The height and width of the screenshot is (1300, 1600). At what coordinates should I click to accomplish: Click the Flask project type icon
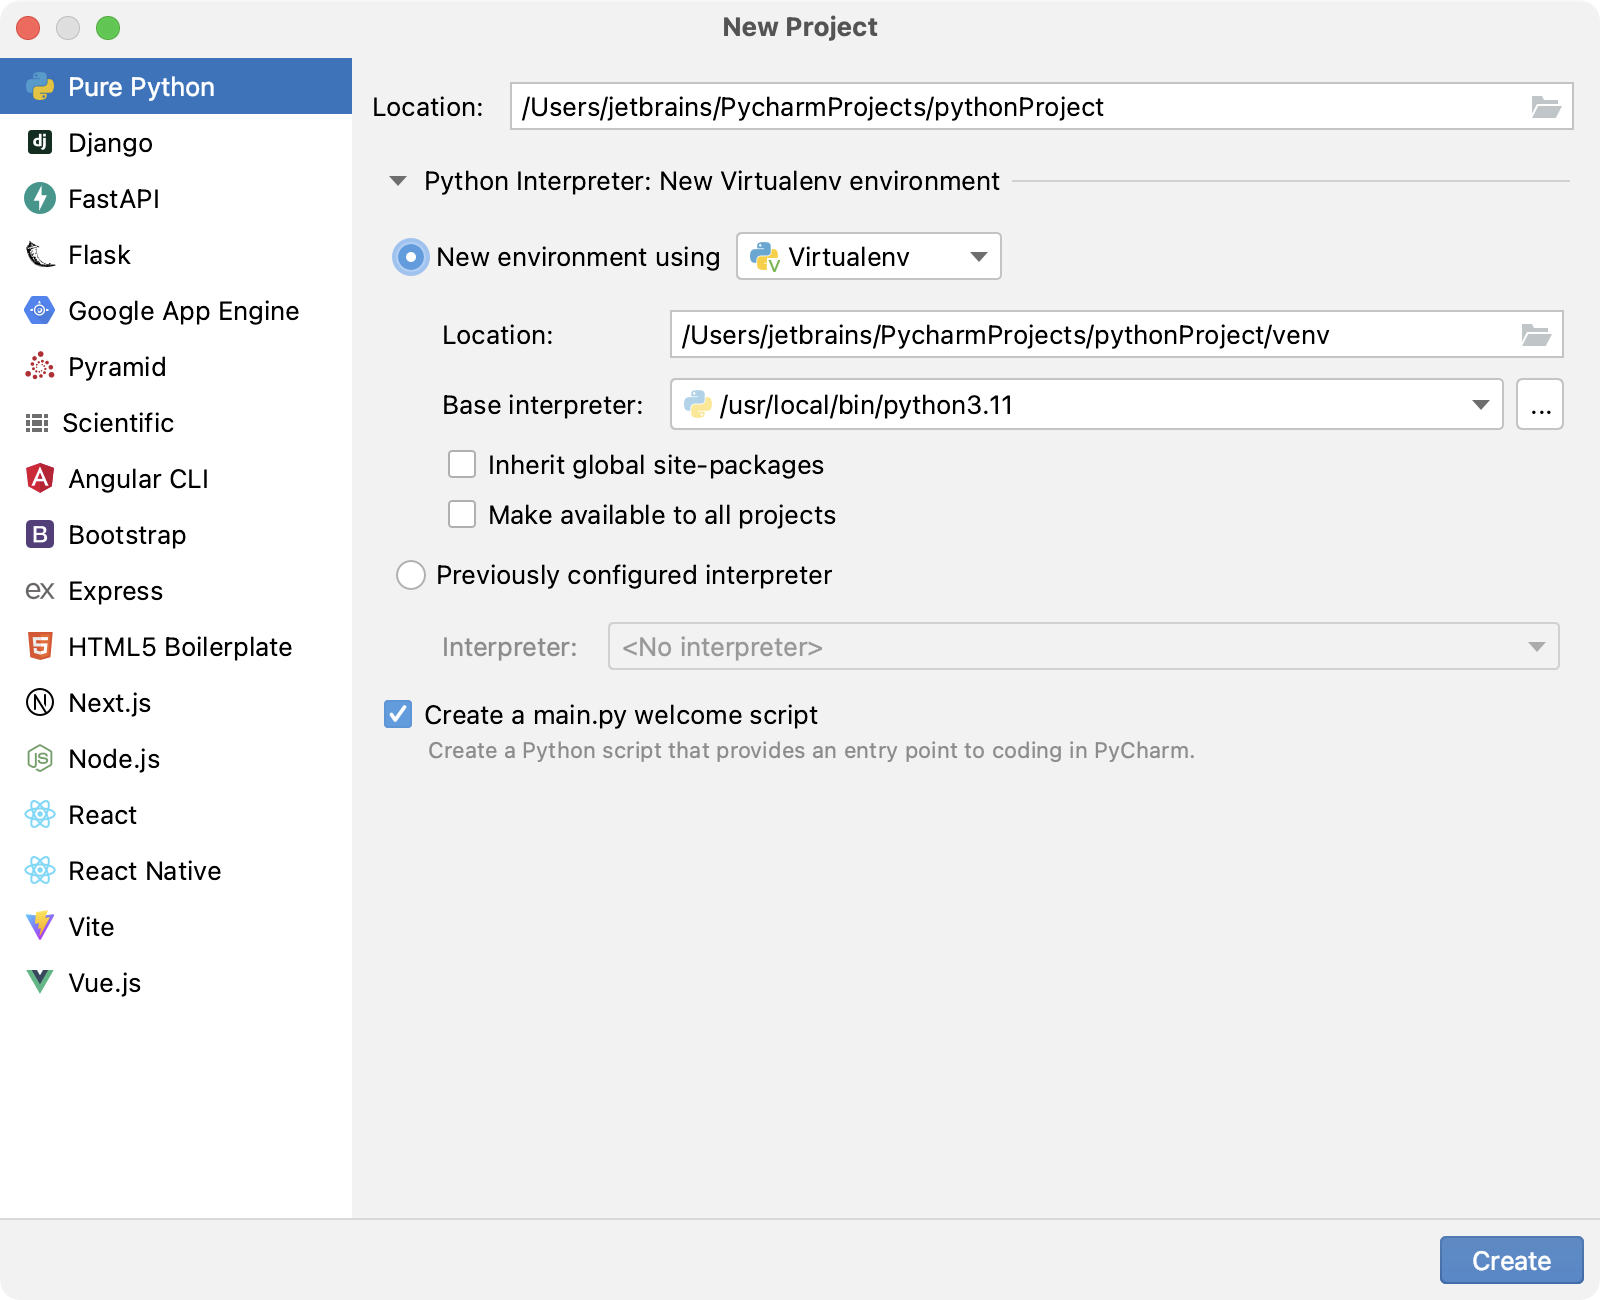click(39, 254)
